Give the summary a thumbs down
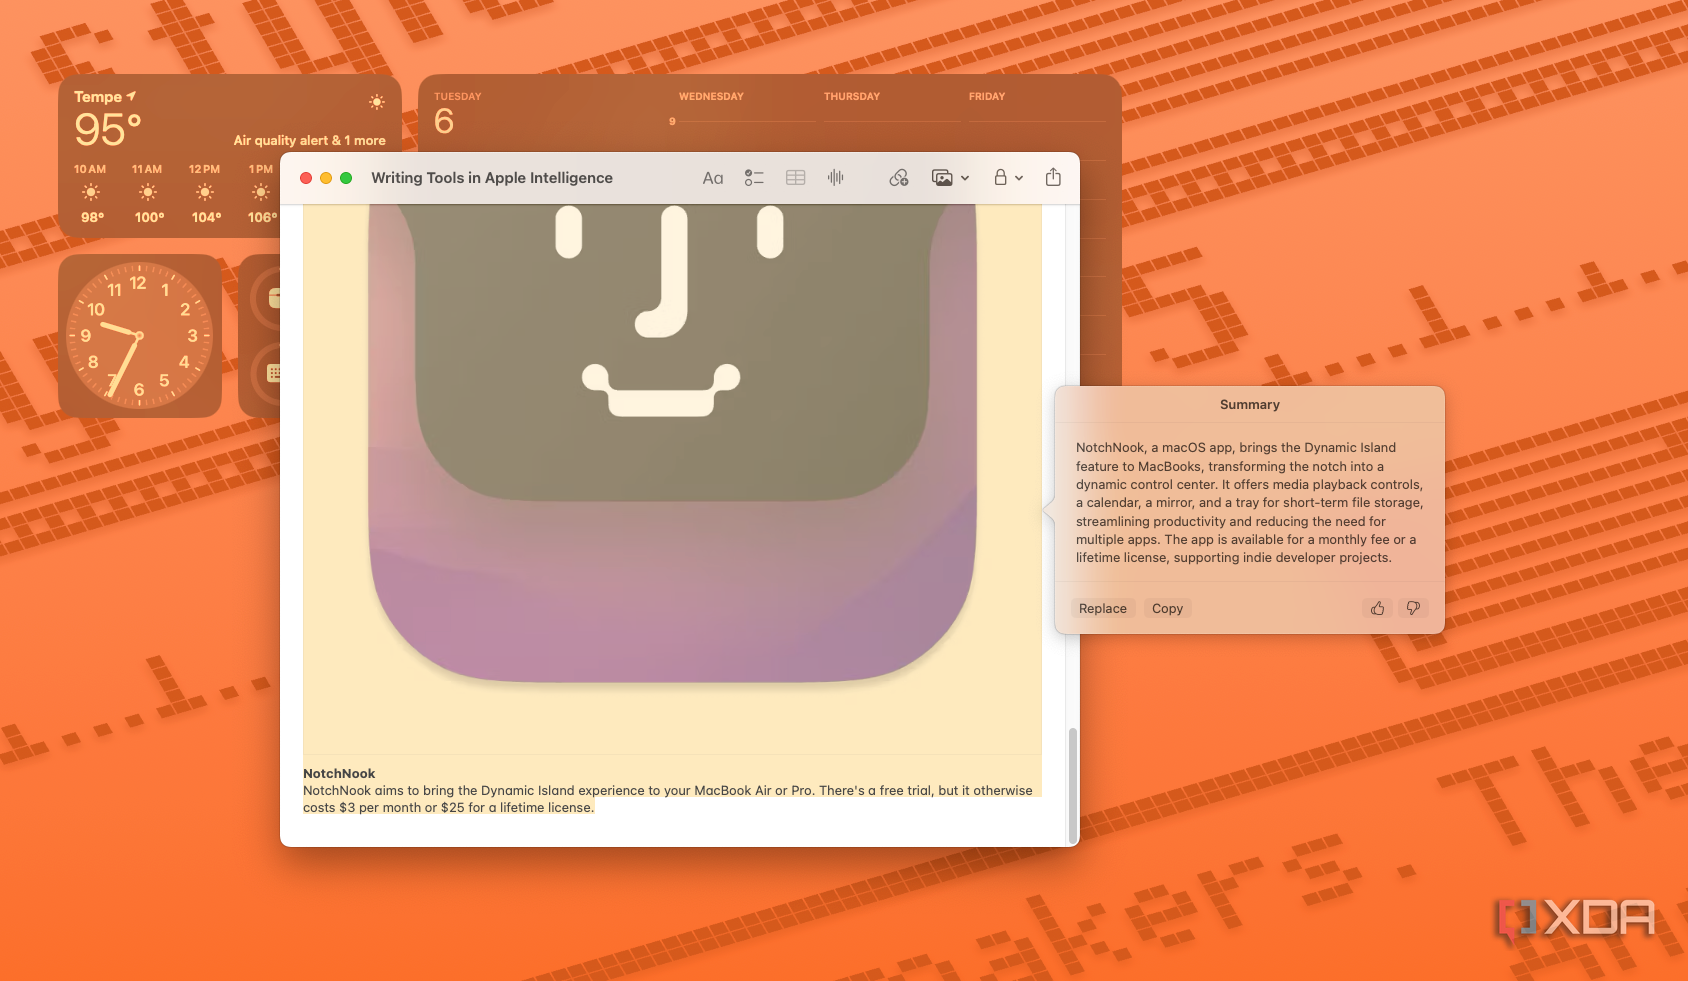The width and height of the screenshot is (1688, 981). [1413, 608]
